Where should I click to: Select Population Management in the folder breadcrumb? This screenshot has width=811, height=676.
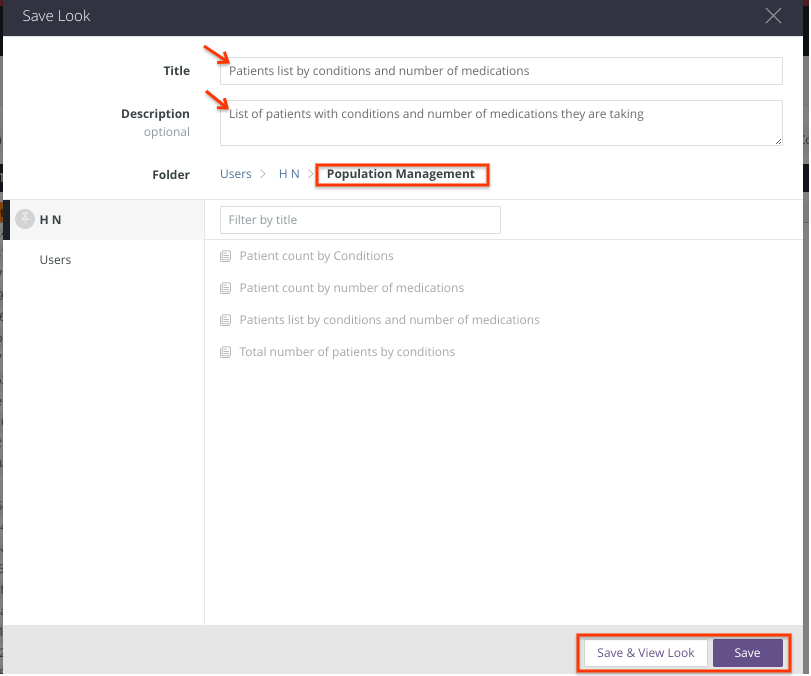tap(401, 174)
